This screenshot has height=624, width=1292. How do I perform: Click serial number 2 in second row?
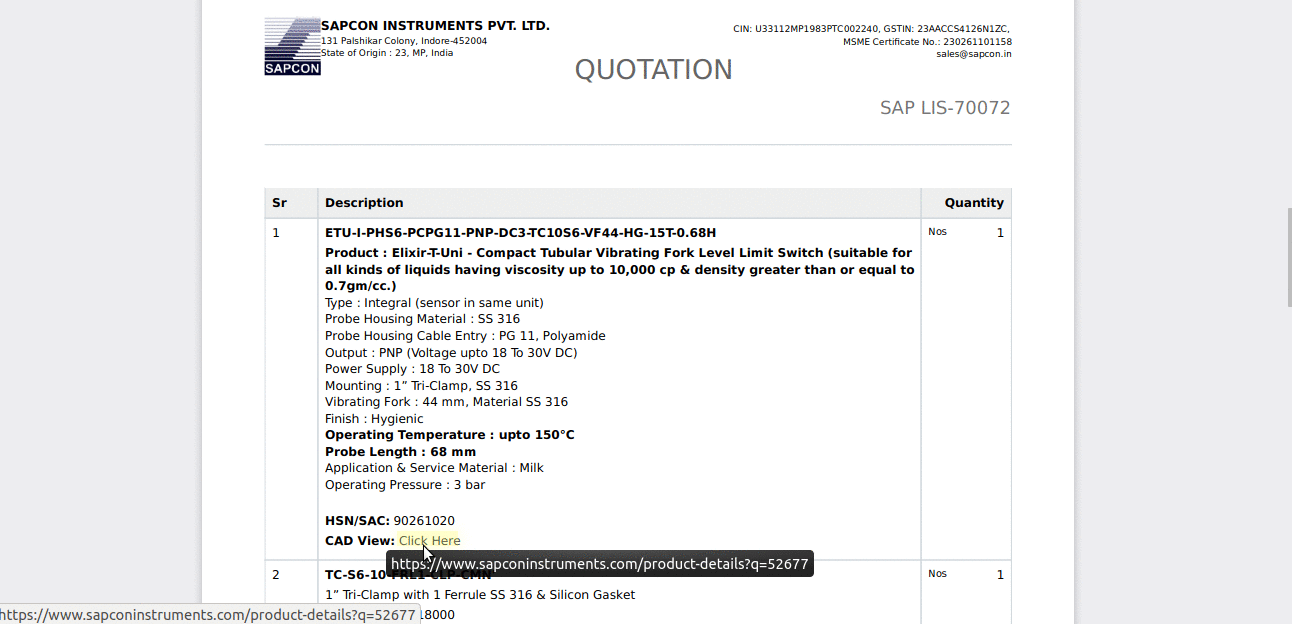276,575
